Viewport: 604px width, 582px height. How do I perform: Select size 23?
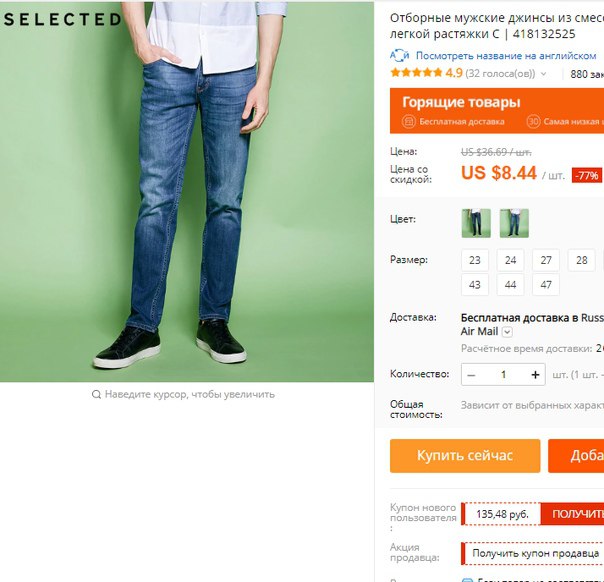pos(475,260)
